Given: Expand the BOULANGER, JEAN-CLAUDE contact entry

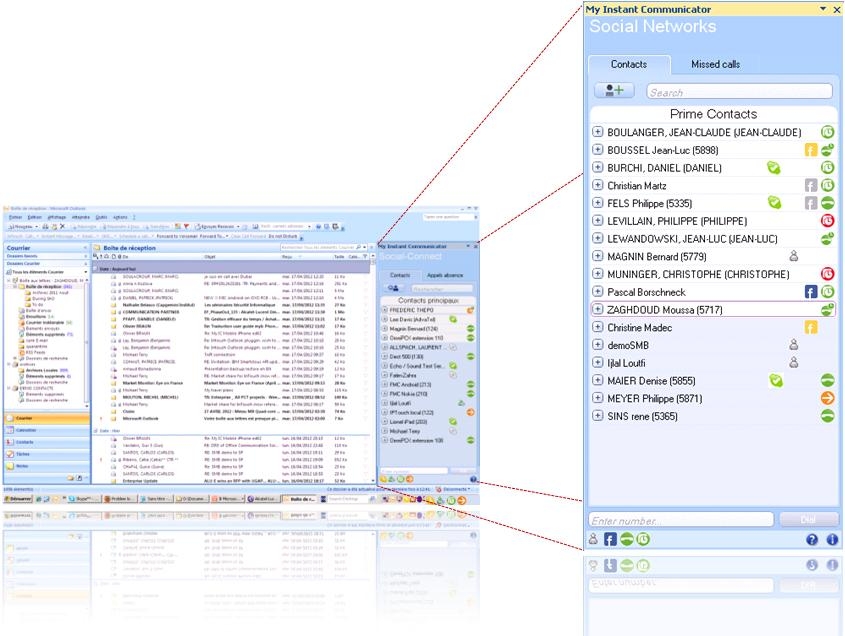Looking at the screenshot, I should (x=598, y=132).
